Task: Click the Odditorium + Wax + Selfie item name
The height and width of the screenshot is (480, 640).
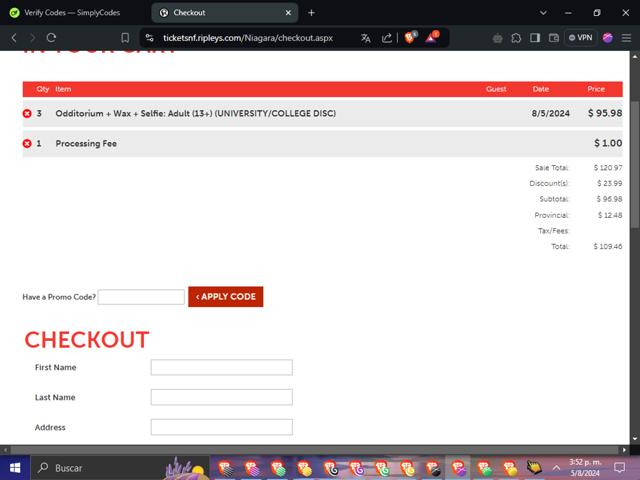Action: point(196,113)
